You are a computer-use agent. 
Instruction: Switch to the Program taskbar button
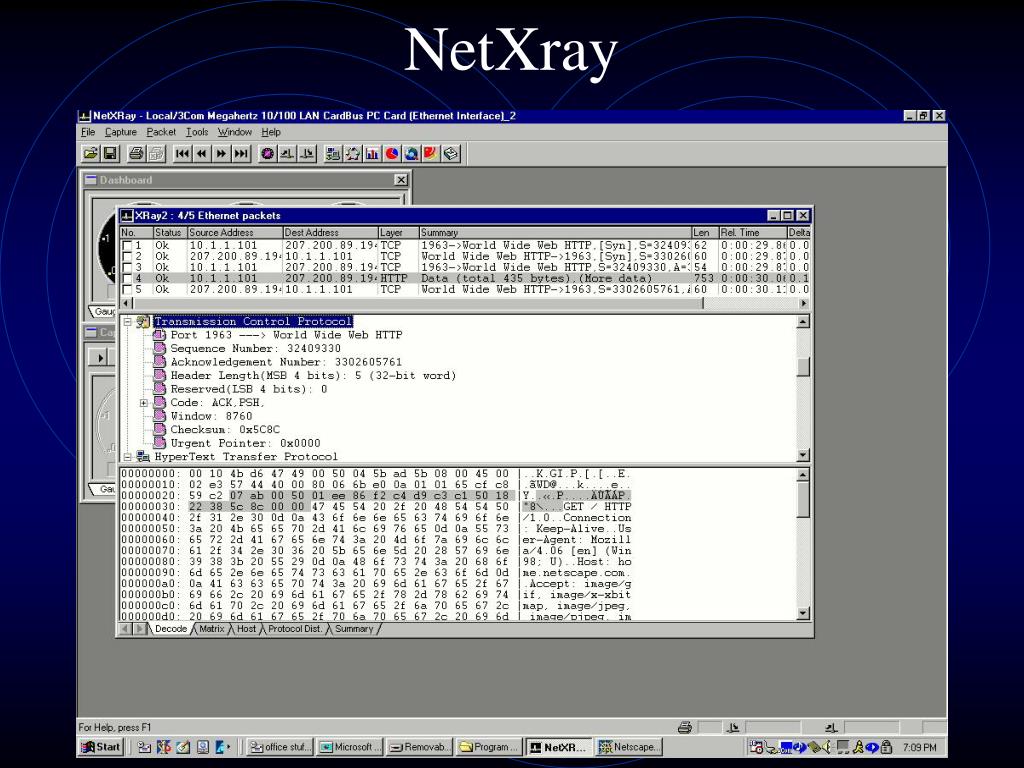489,747
